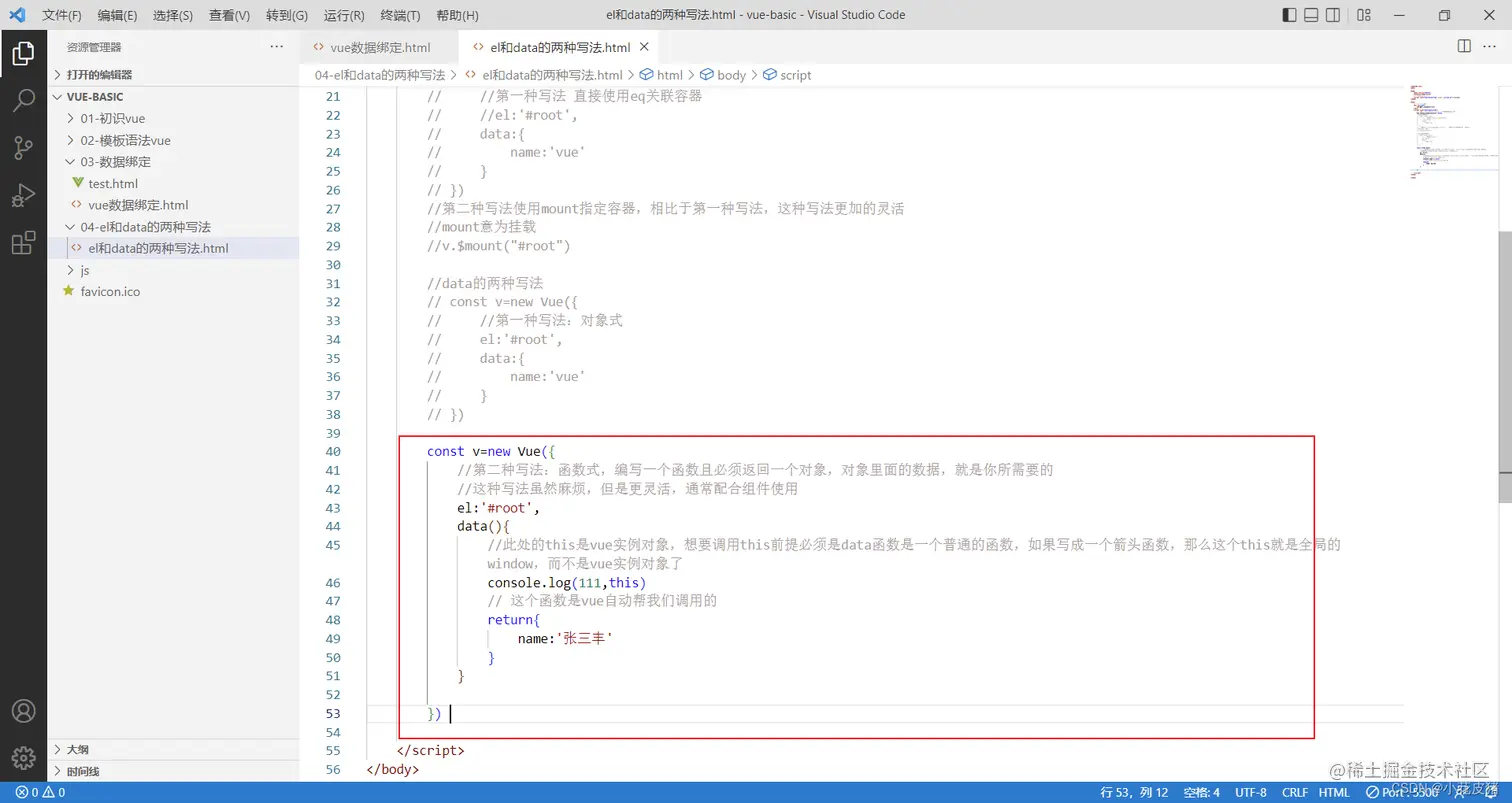
Task: Click the errors and warnings status icon
Action: 40,792
